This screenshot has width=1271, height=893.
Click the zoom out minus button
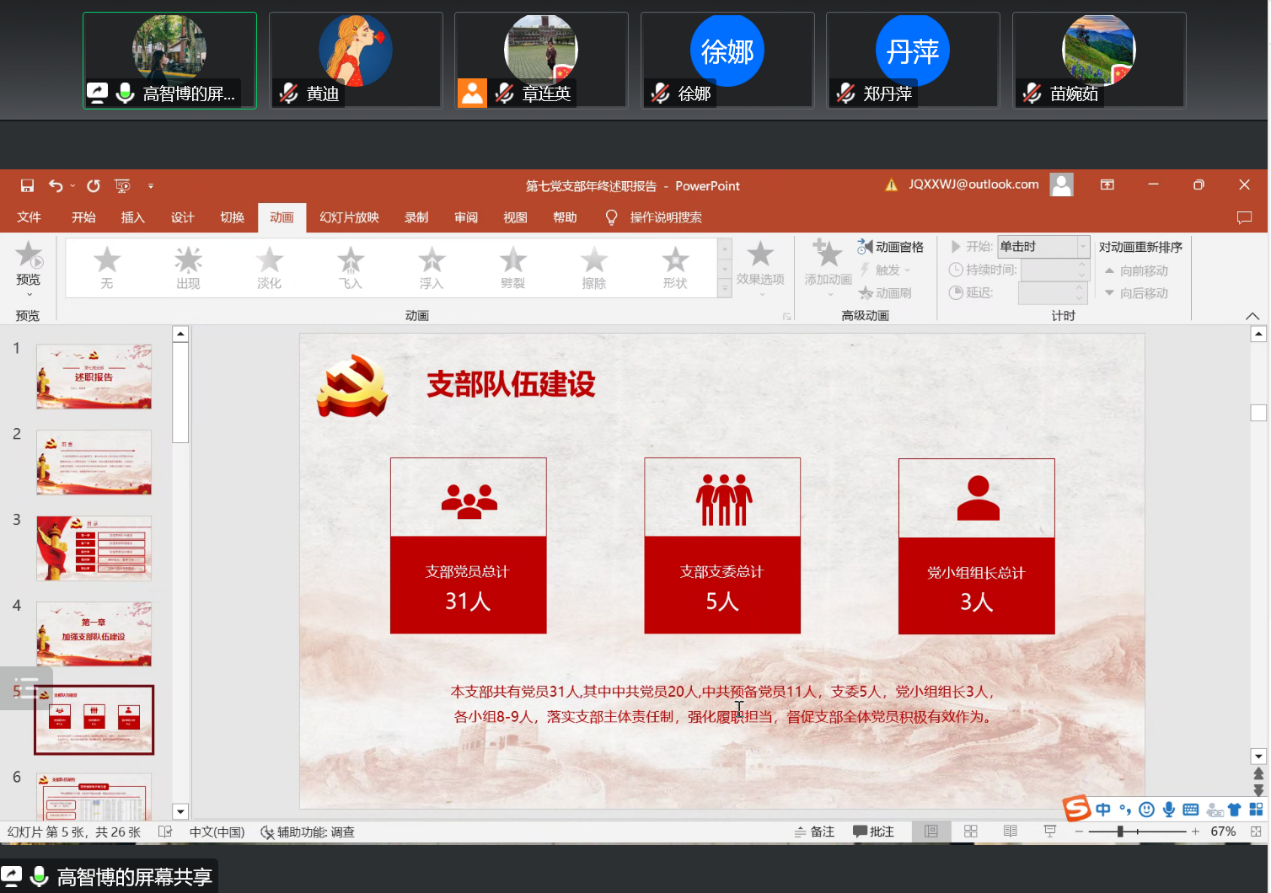pos(1080,832)
